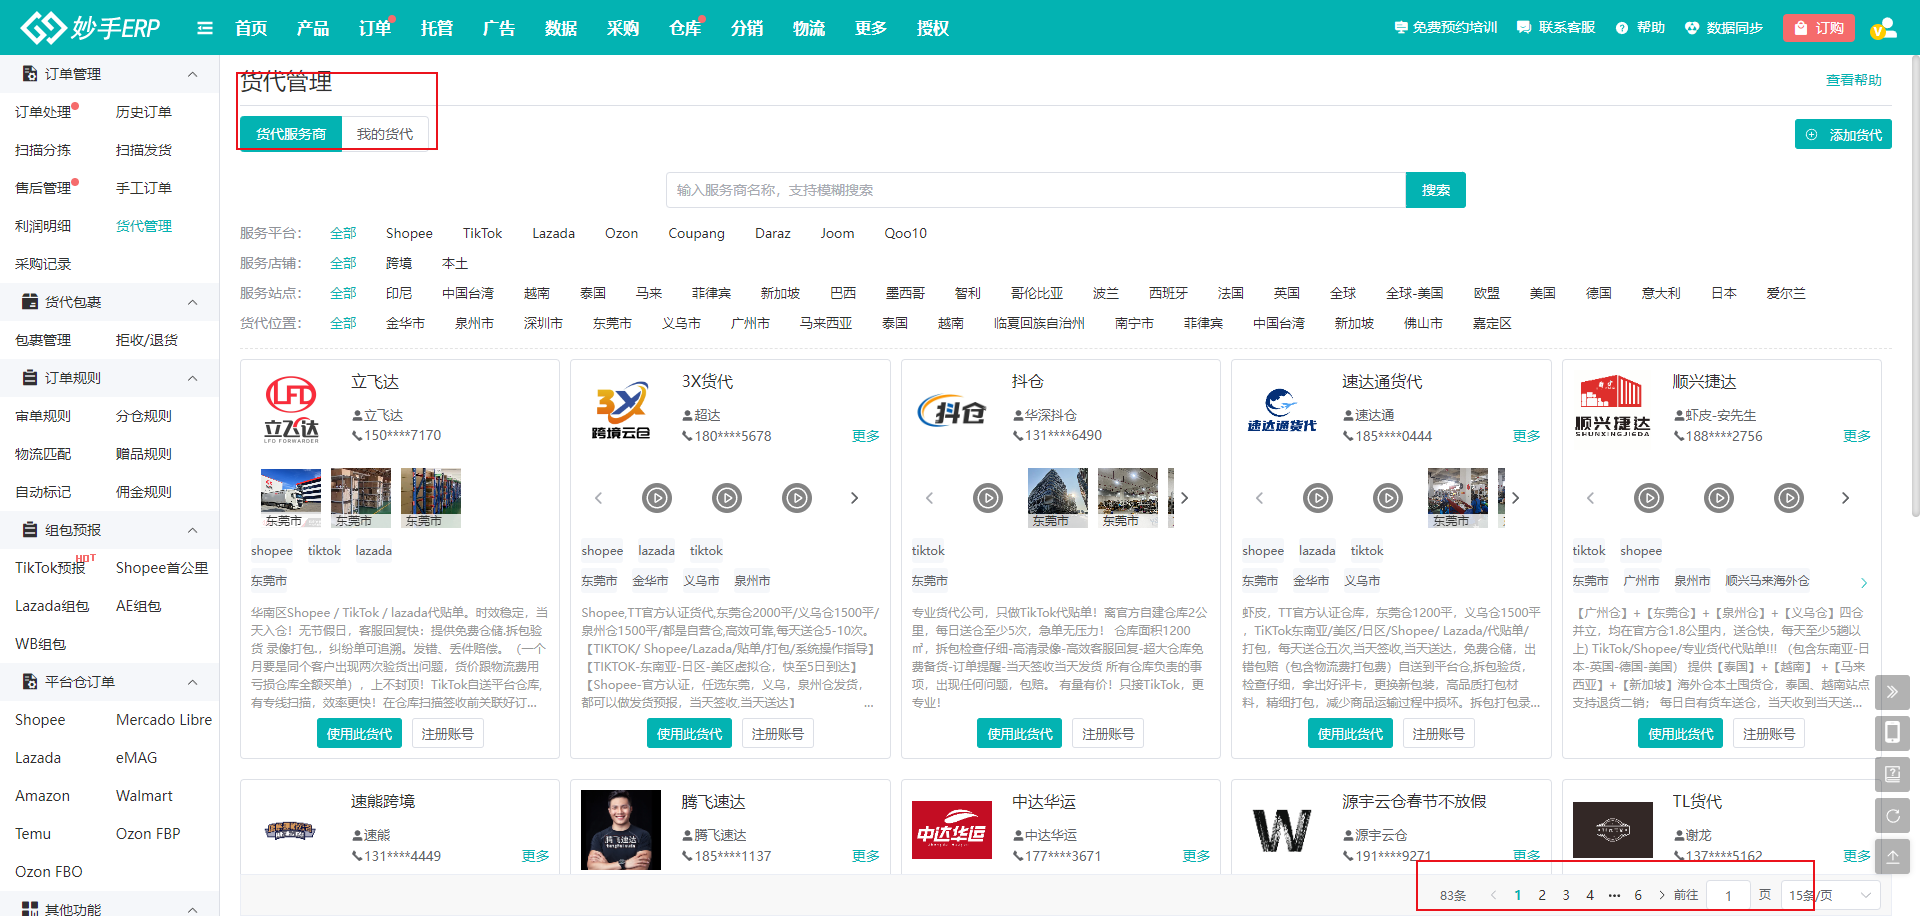This screenshot has width=1920, height=916.
Task: Go to page 6 in pagination
Action: [1638, 895]
